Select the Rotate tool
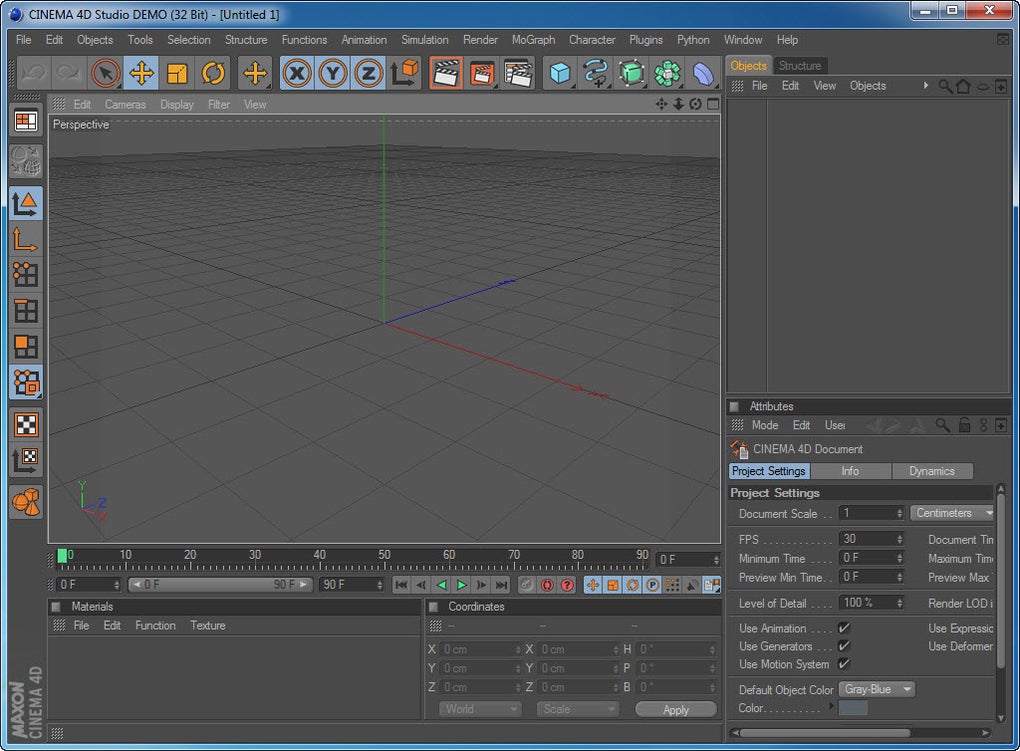 pos(213,73)
